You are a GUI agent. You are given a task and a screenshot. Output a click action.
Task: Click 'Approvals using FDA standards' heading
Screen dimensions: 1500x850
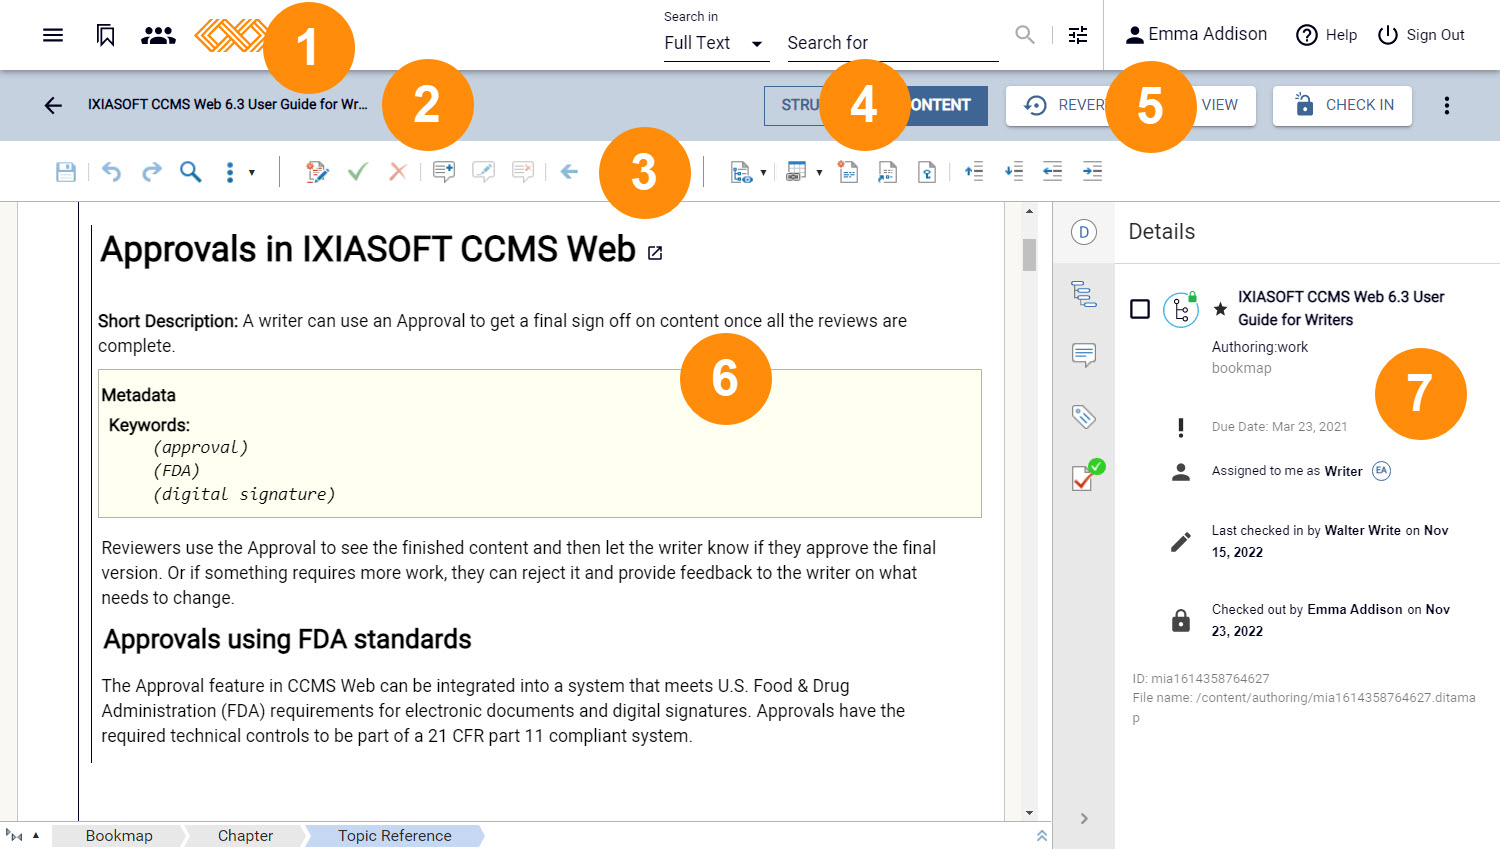click(x=287, y=639)
